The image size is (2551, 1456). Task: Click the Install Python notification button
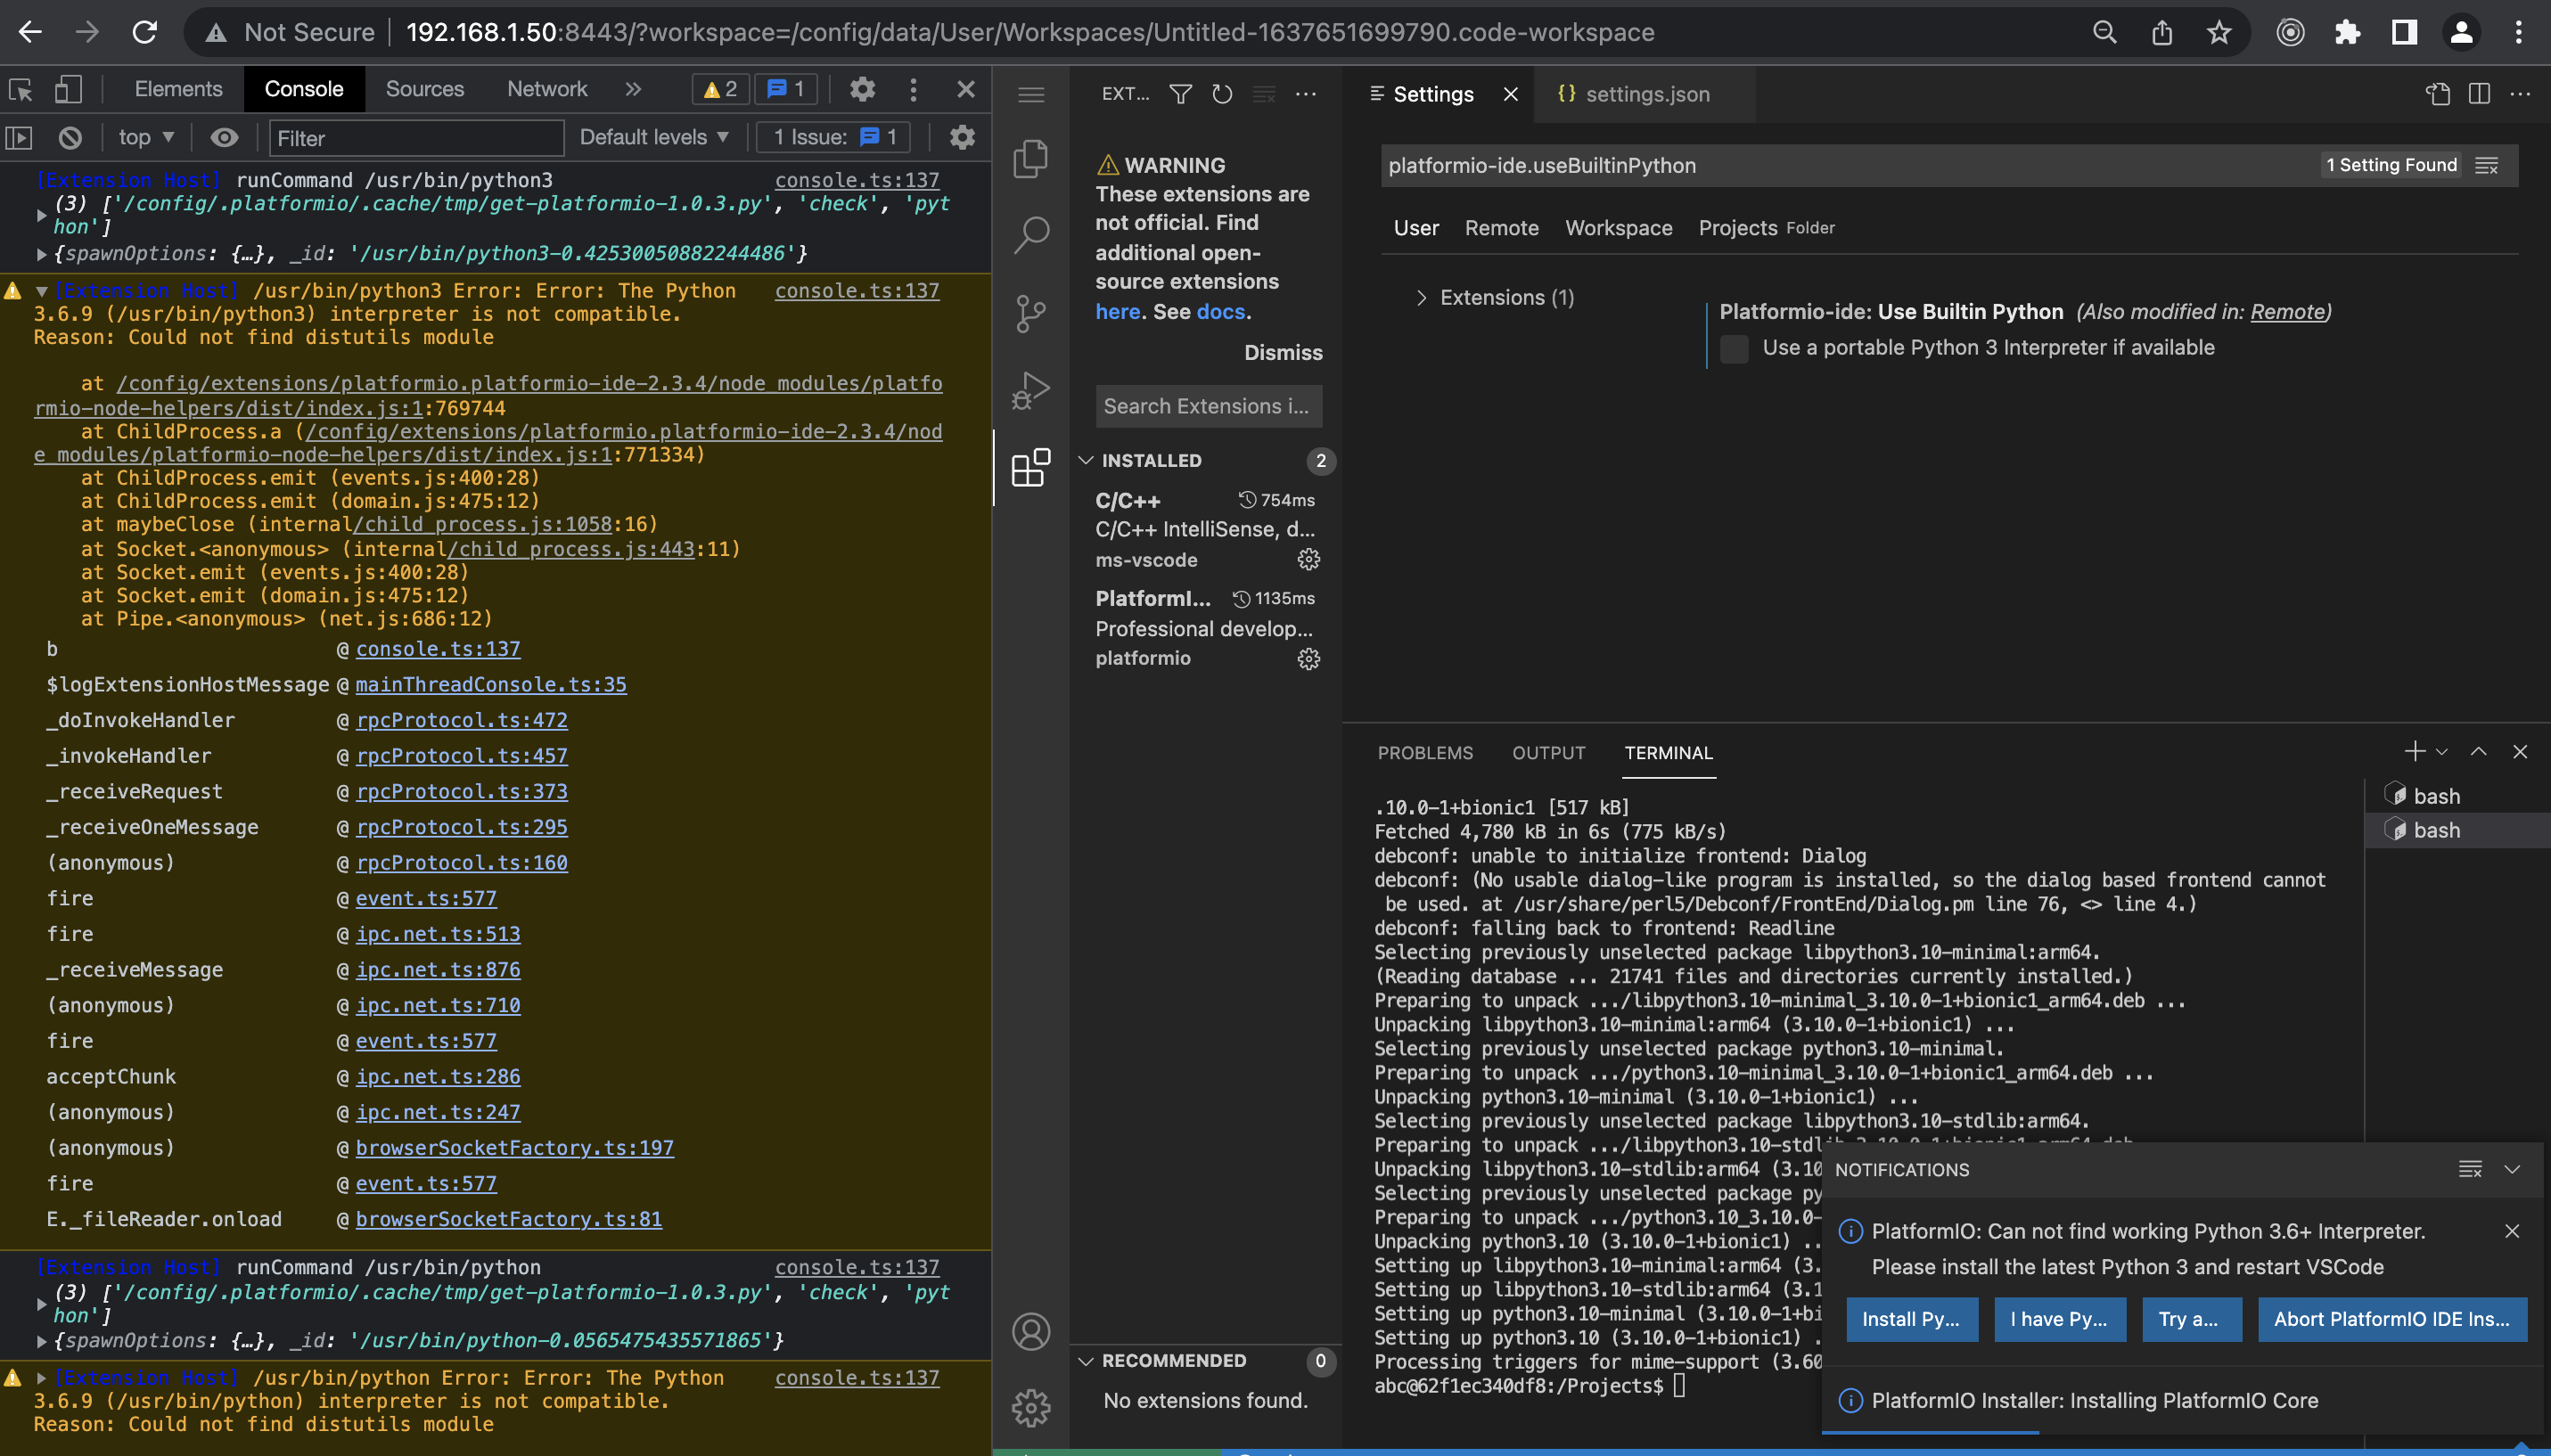1910,1319
